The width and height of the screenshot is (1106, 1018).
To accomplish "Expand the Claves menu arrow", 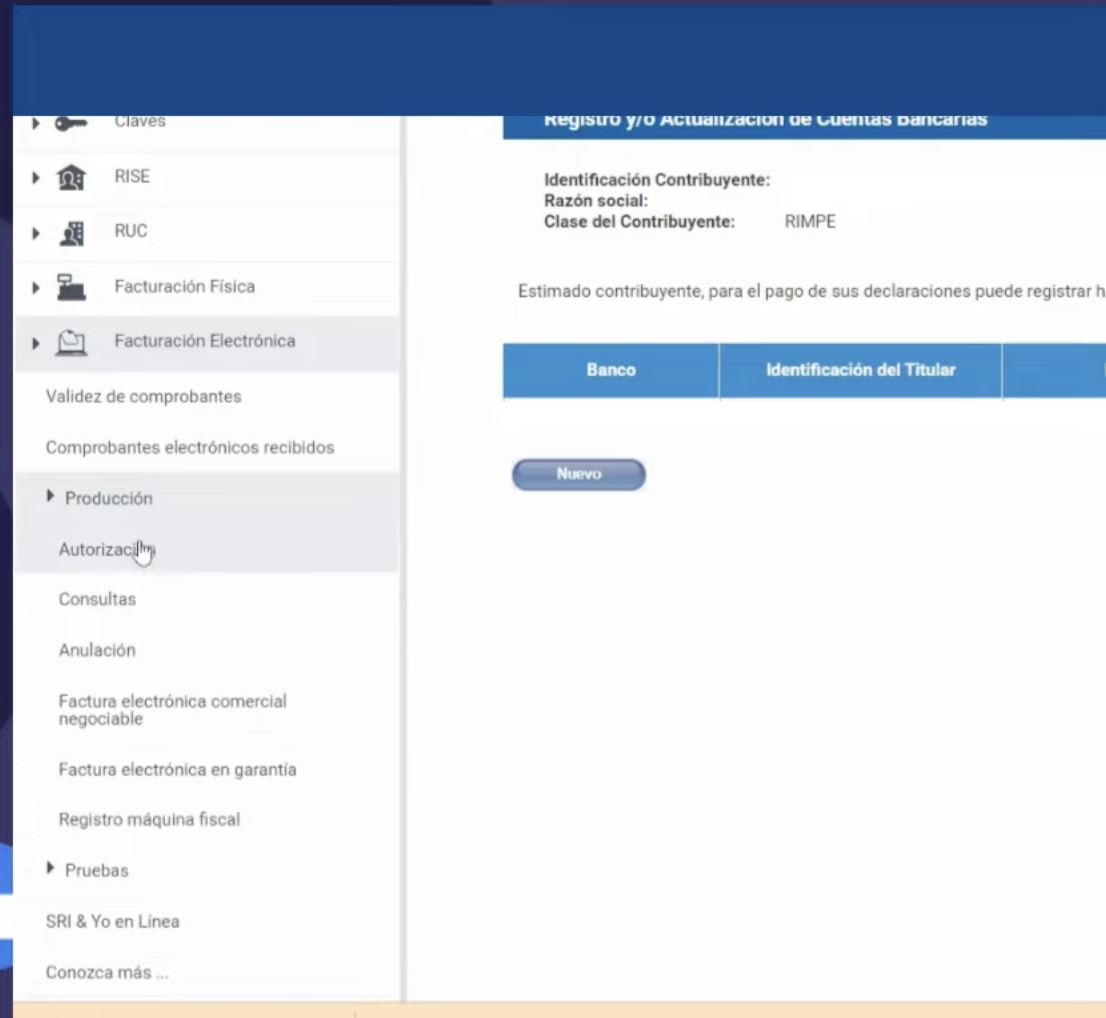I will (35, 123).
